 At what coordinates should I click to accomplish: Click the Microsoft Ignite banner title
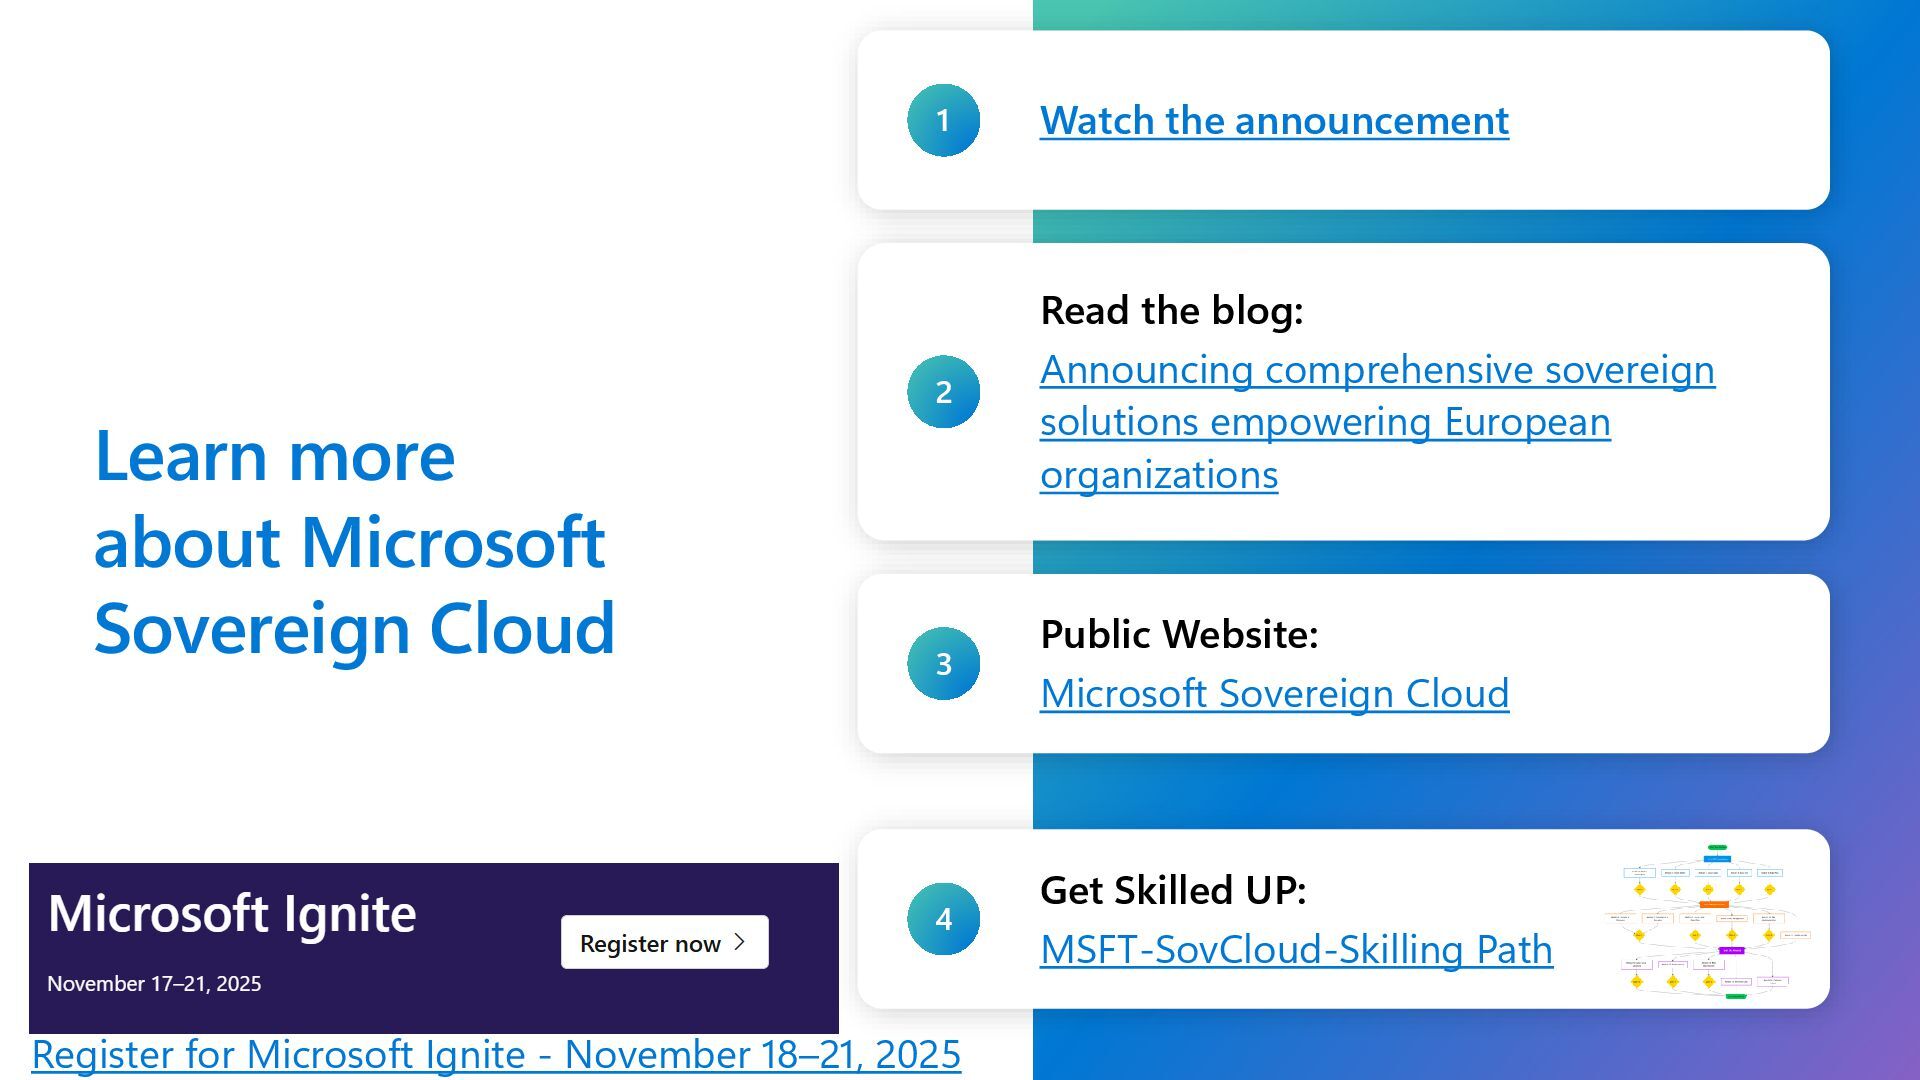(232, 914)
